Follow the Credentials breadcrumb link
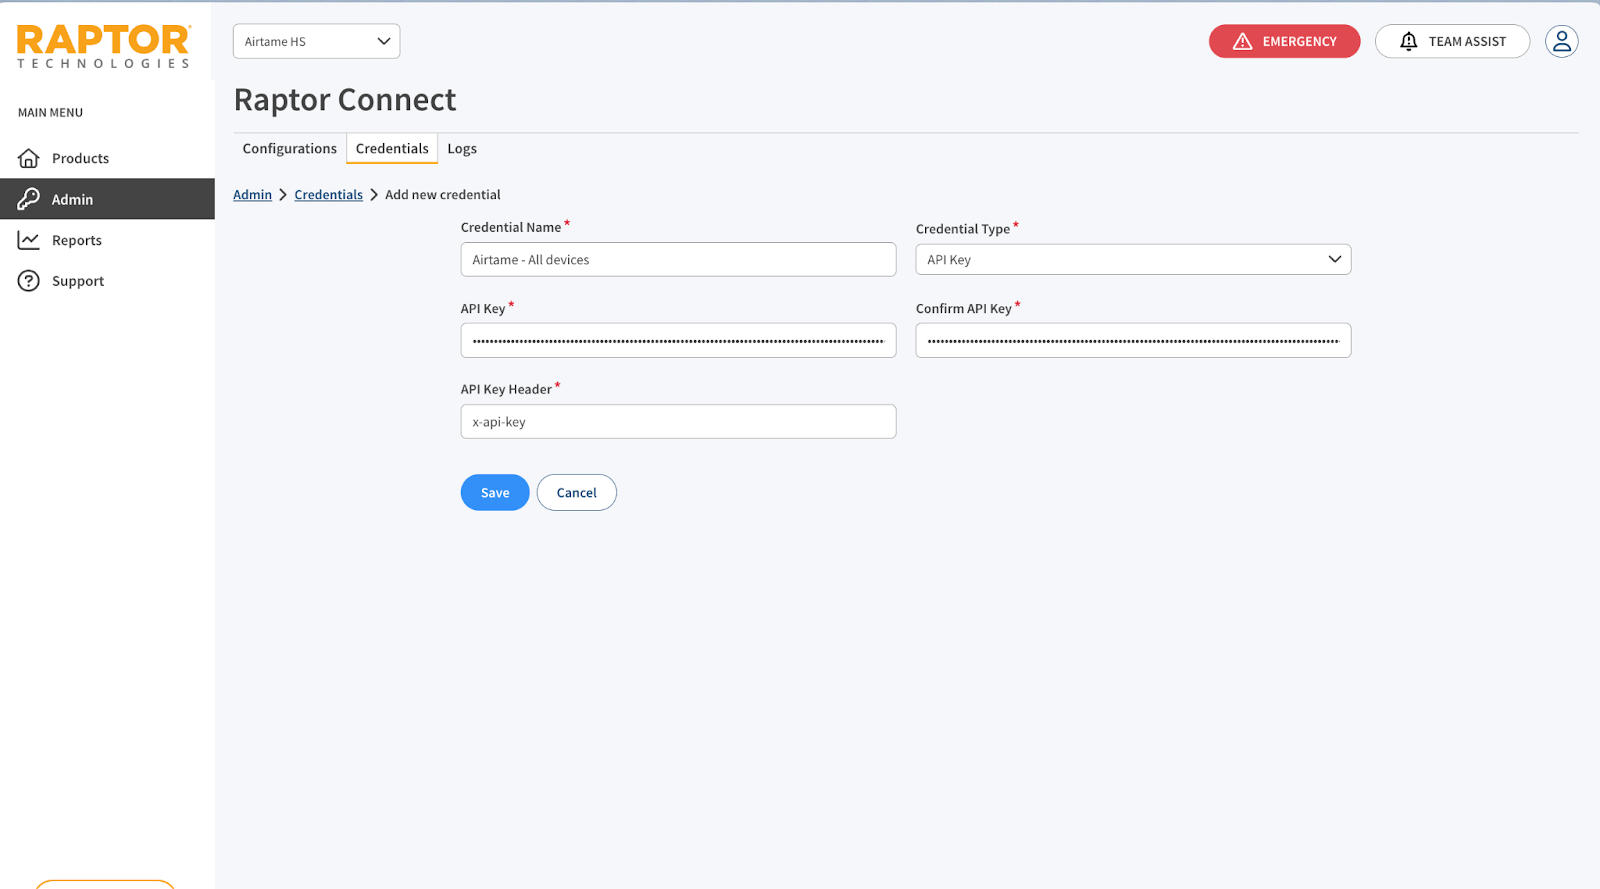Viewport: 1600px width, 889px height. coord(328,194)
